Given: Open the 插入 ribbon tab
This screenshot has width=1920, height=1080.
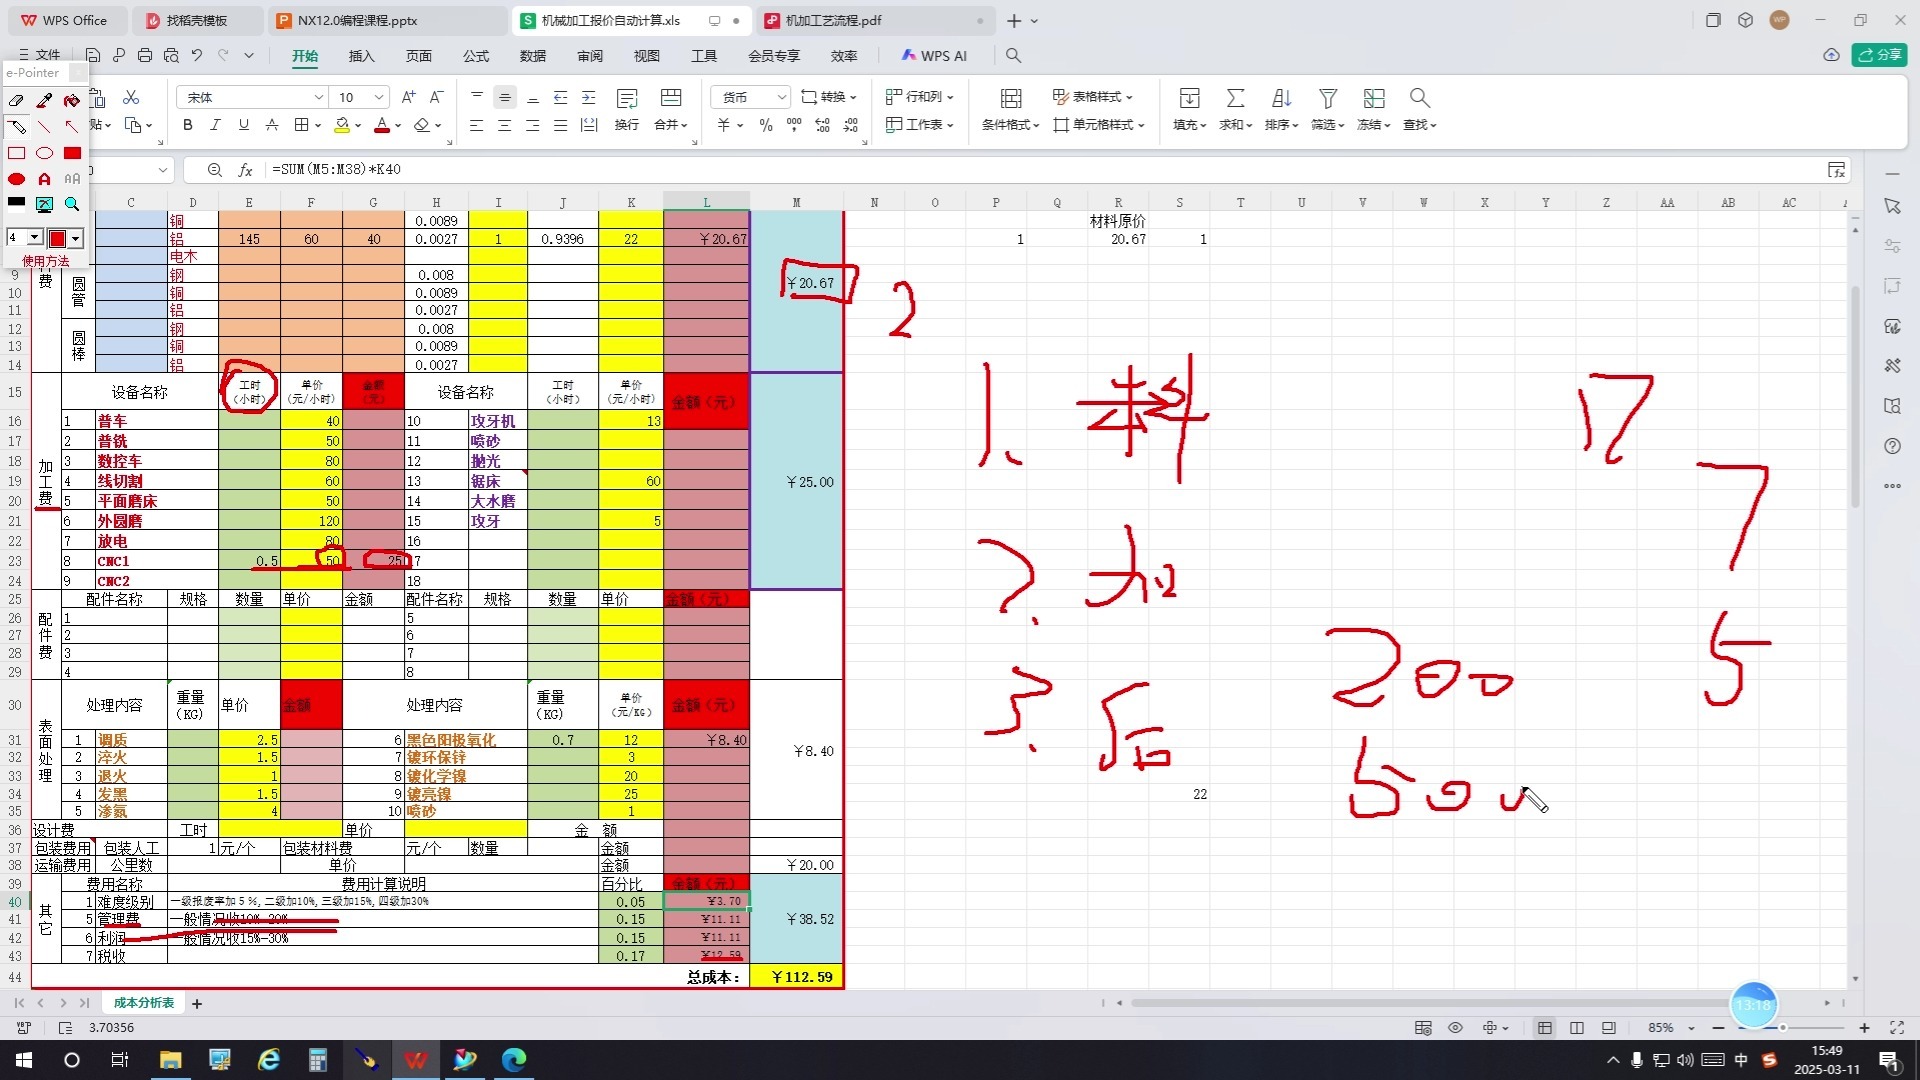Looking at the screenshot, I should (361, 56).
